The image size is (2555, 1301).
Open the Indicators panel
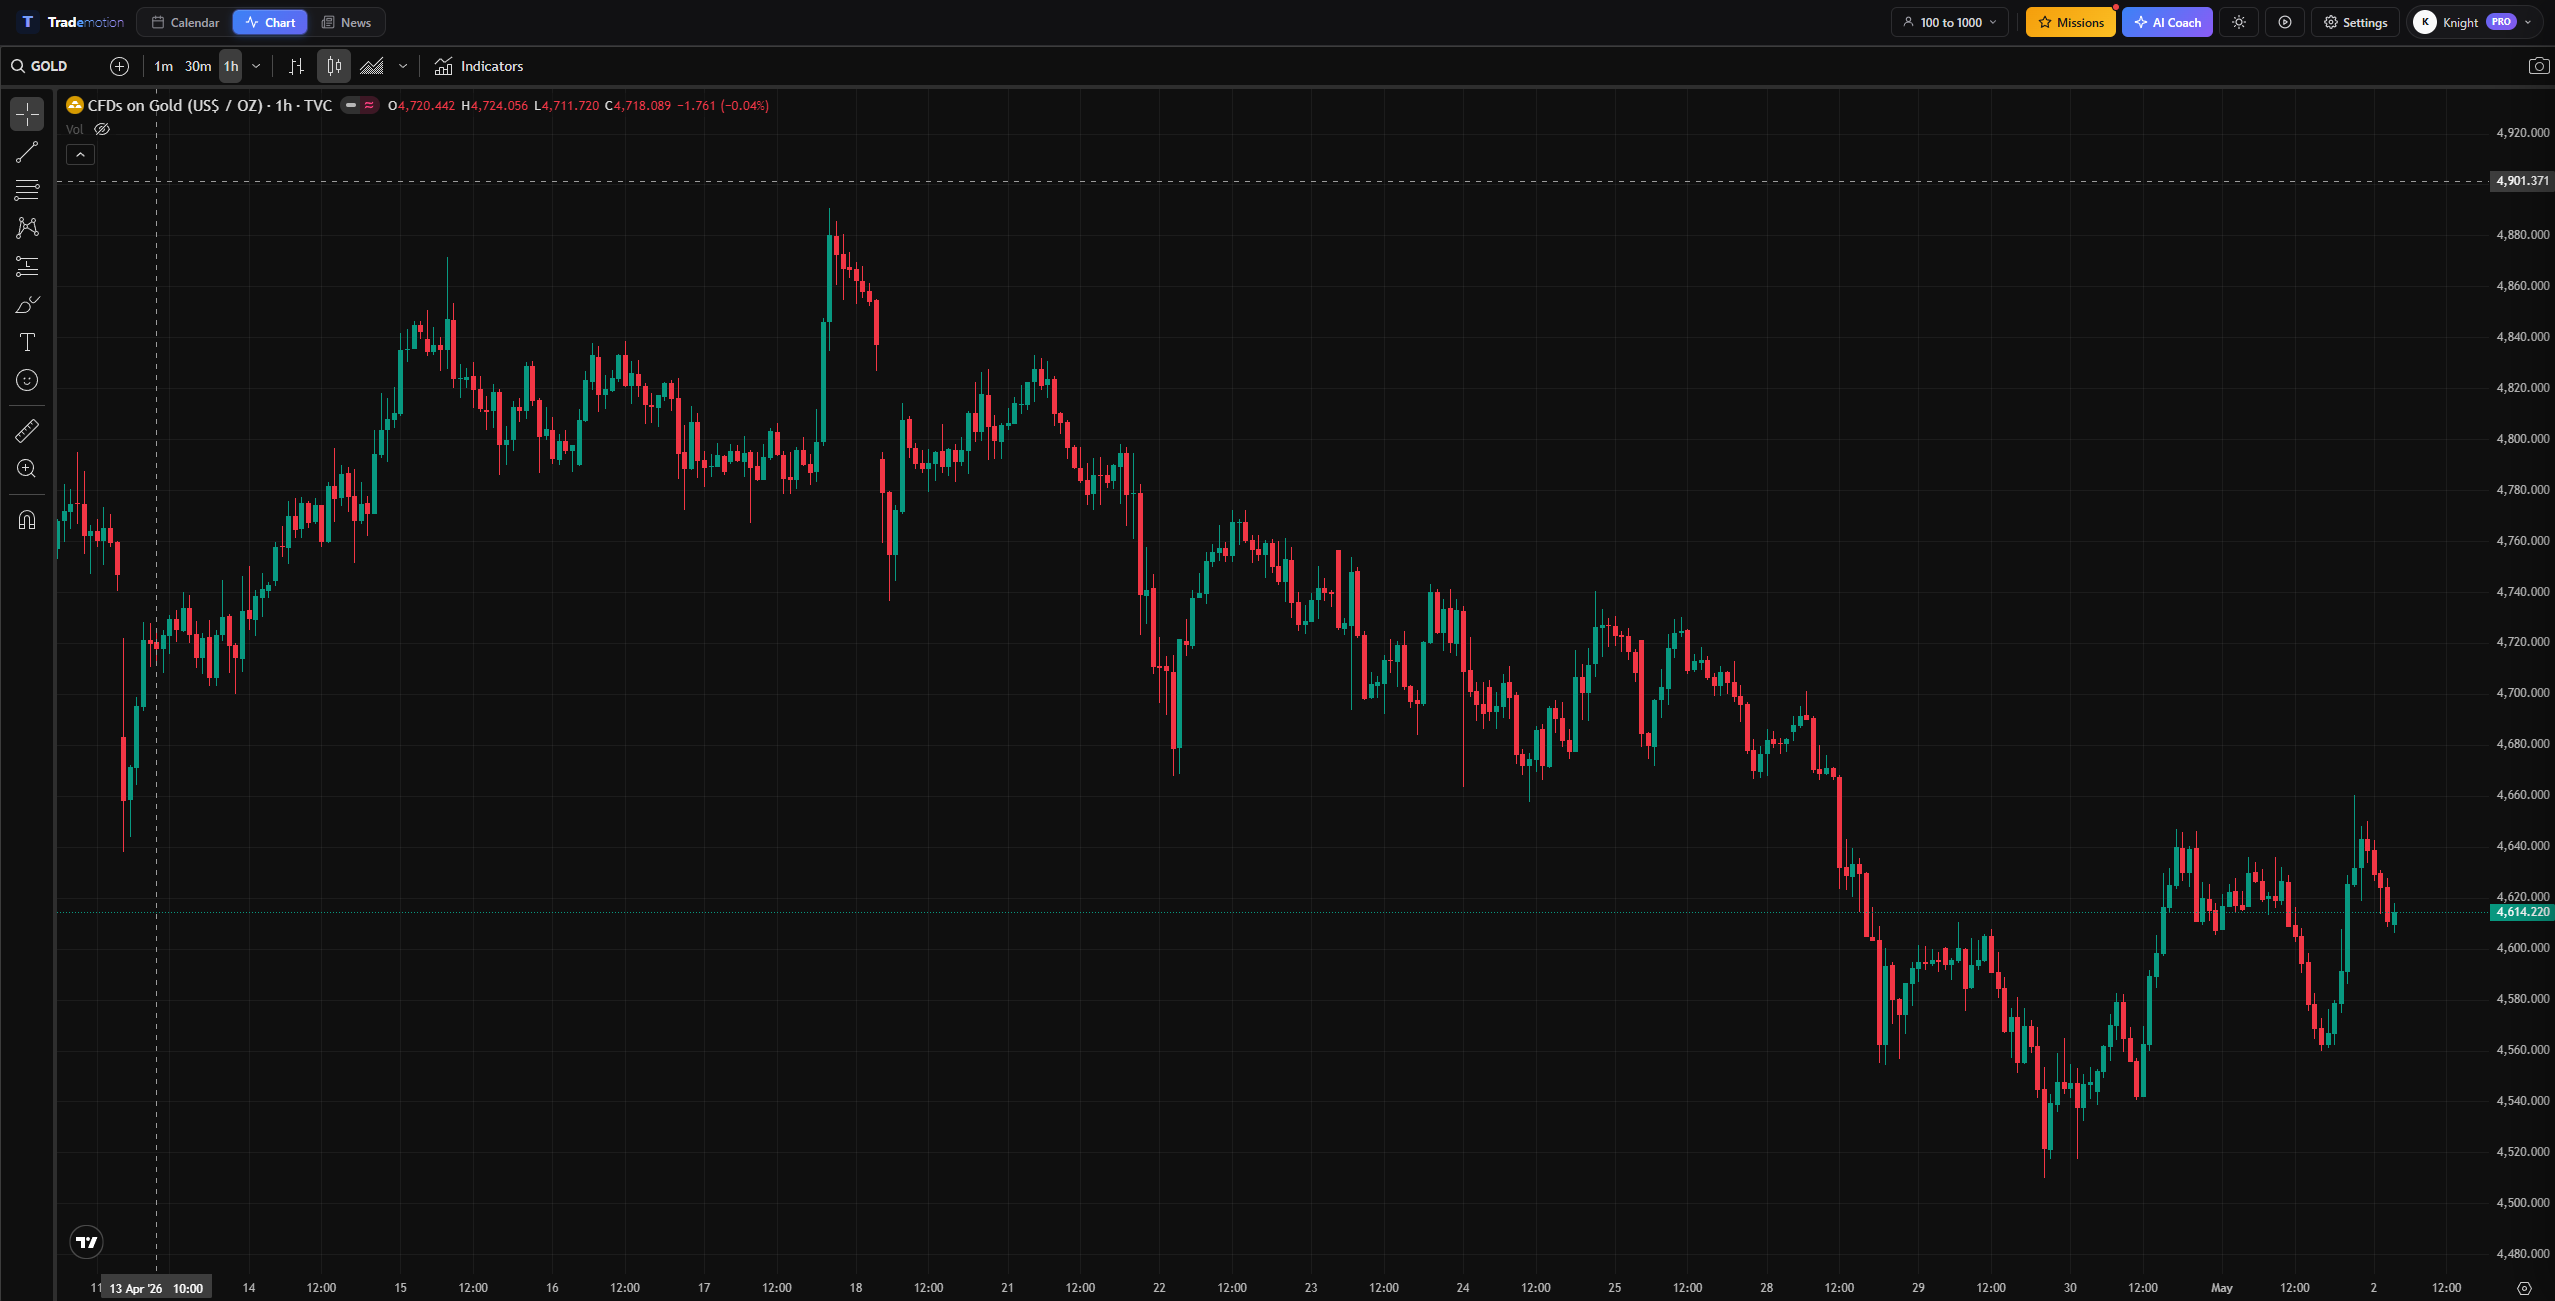click(479, 66)
